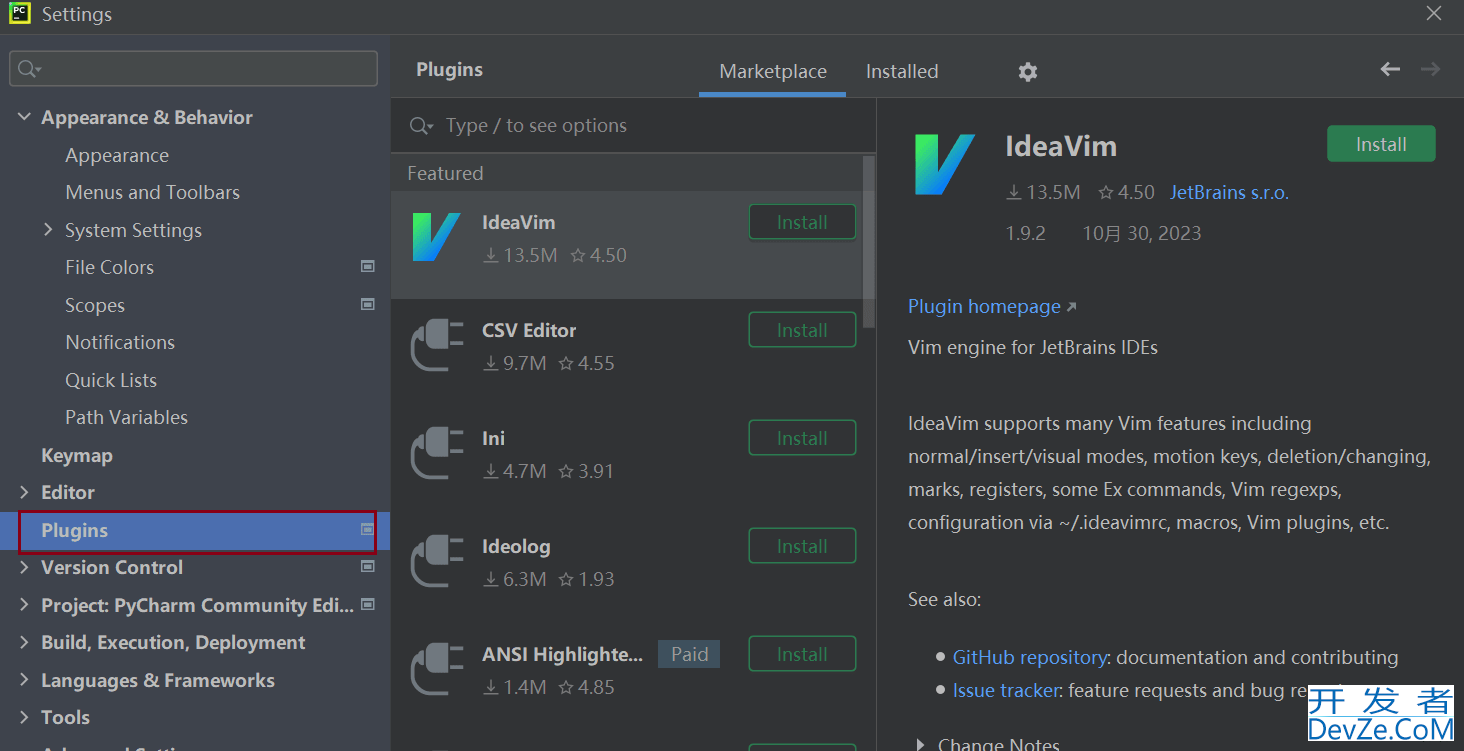The width and height of the screenshot is (1464, 751).
Task: Select the Plugins settings entry
Action: pos(197,531)
